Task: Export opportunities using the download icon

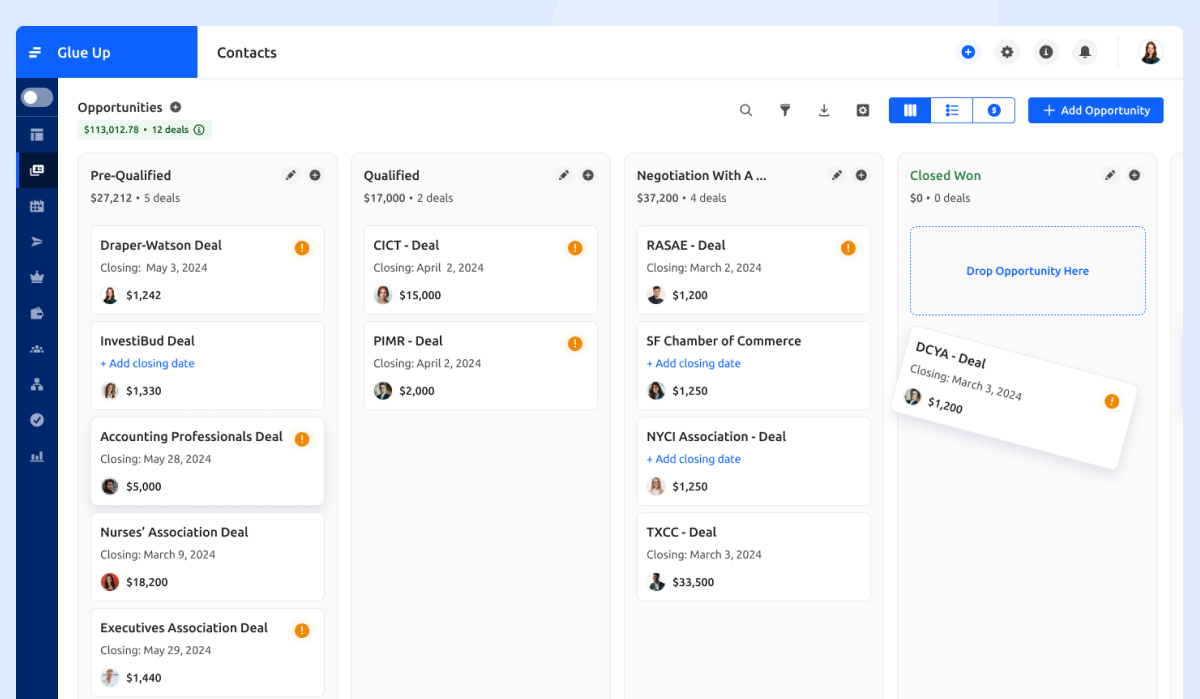Action: tap(824, 110)
